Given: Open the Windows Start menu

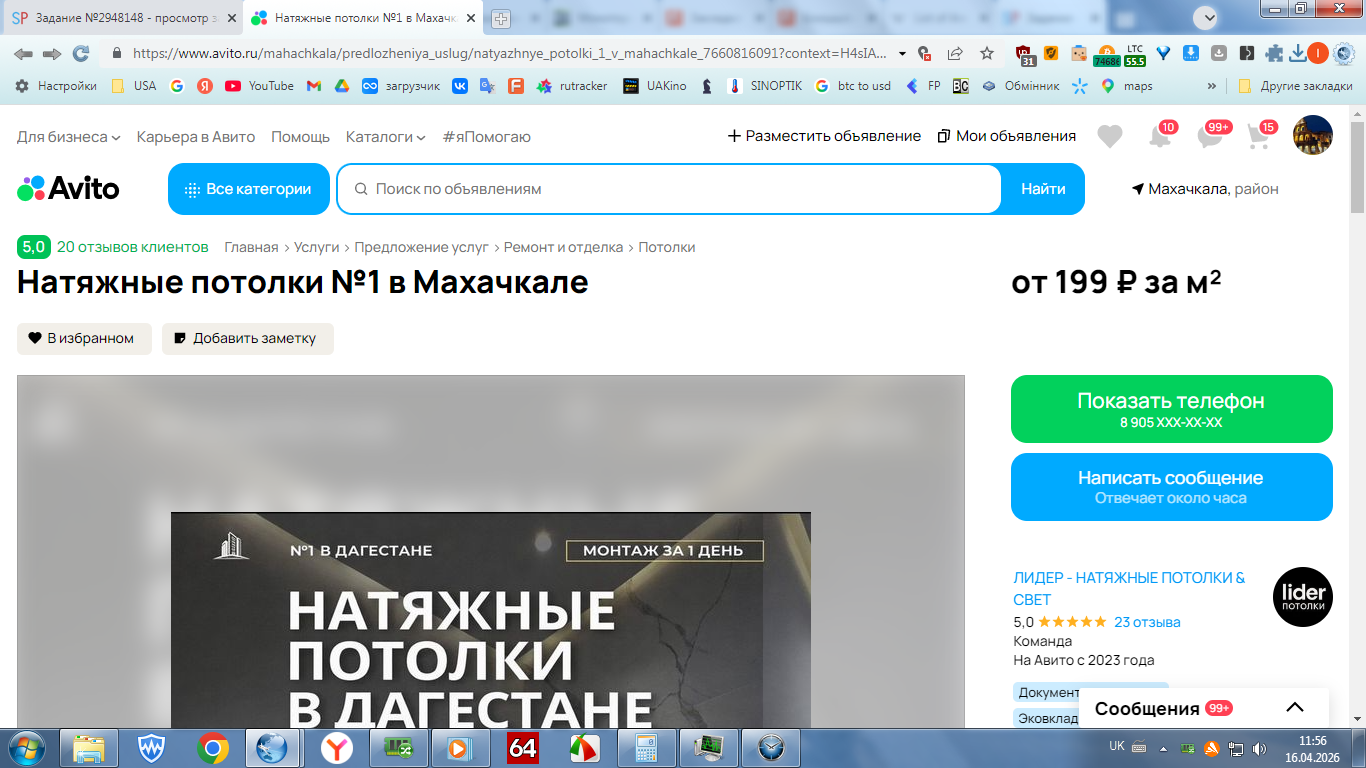Looking at the screenshot, I should pos(26,748).
